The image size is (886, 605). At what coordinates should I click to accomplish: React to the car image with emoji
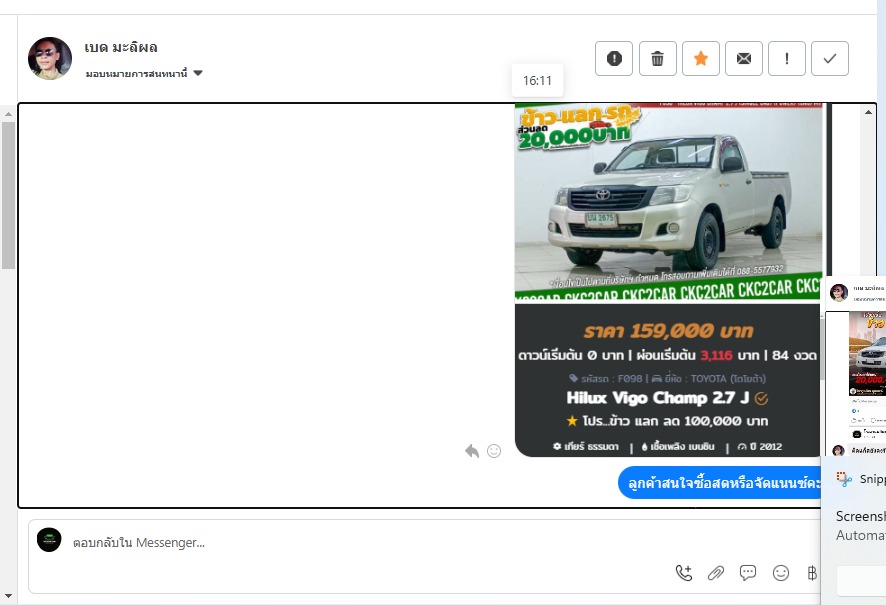coord(494,451)
